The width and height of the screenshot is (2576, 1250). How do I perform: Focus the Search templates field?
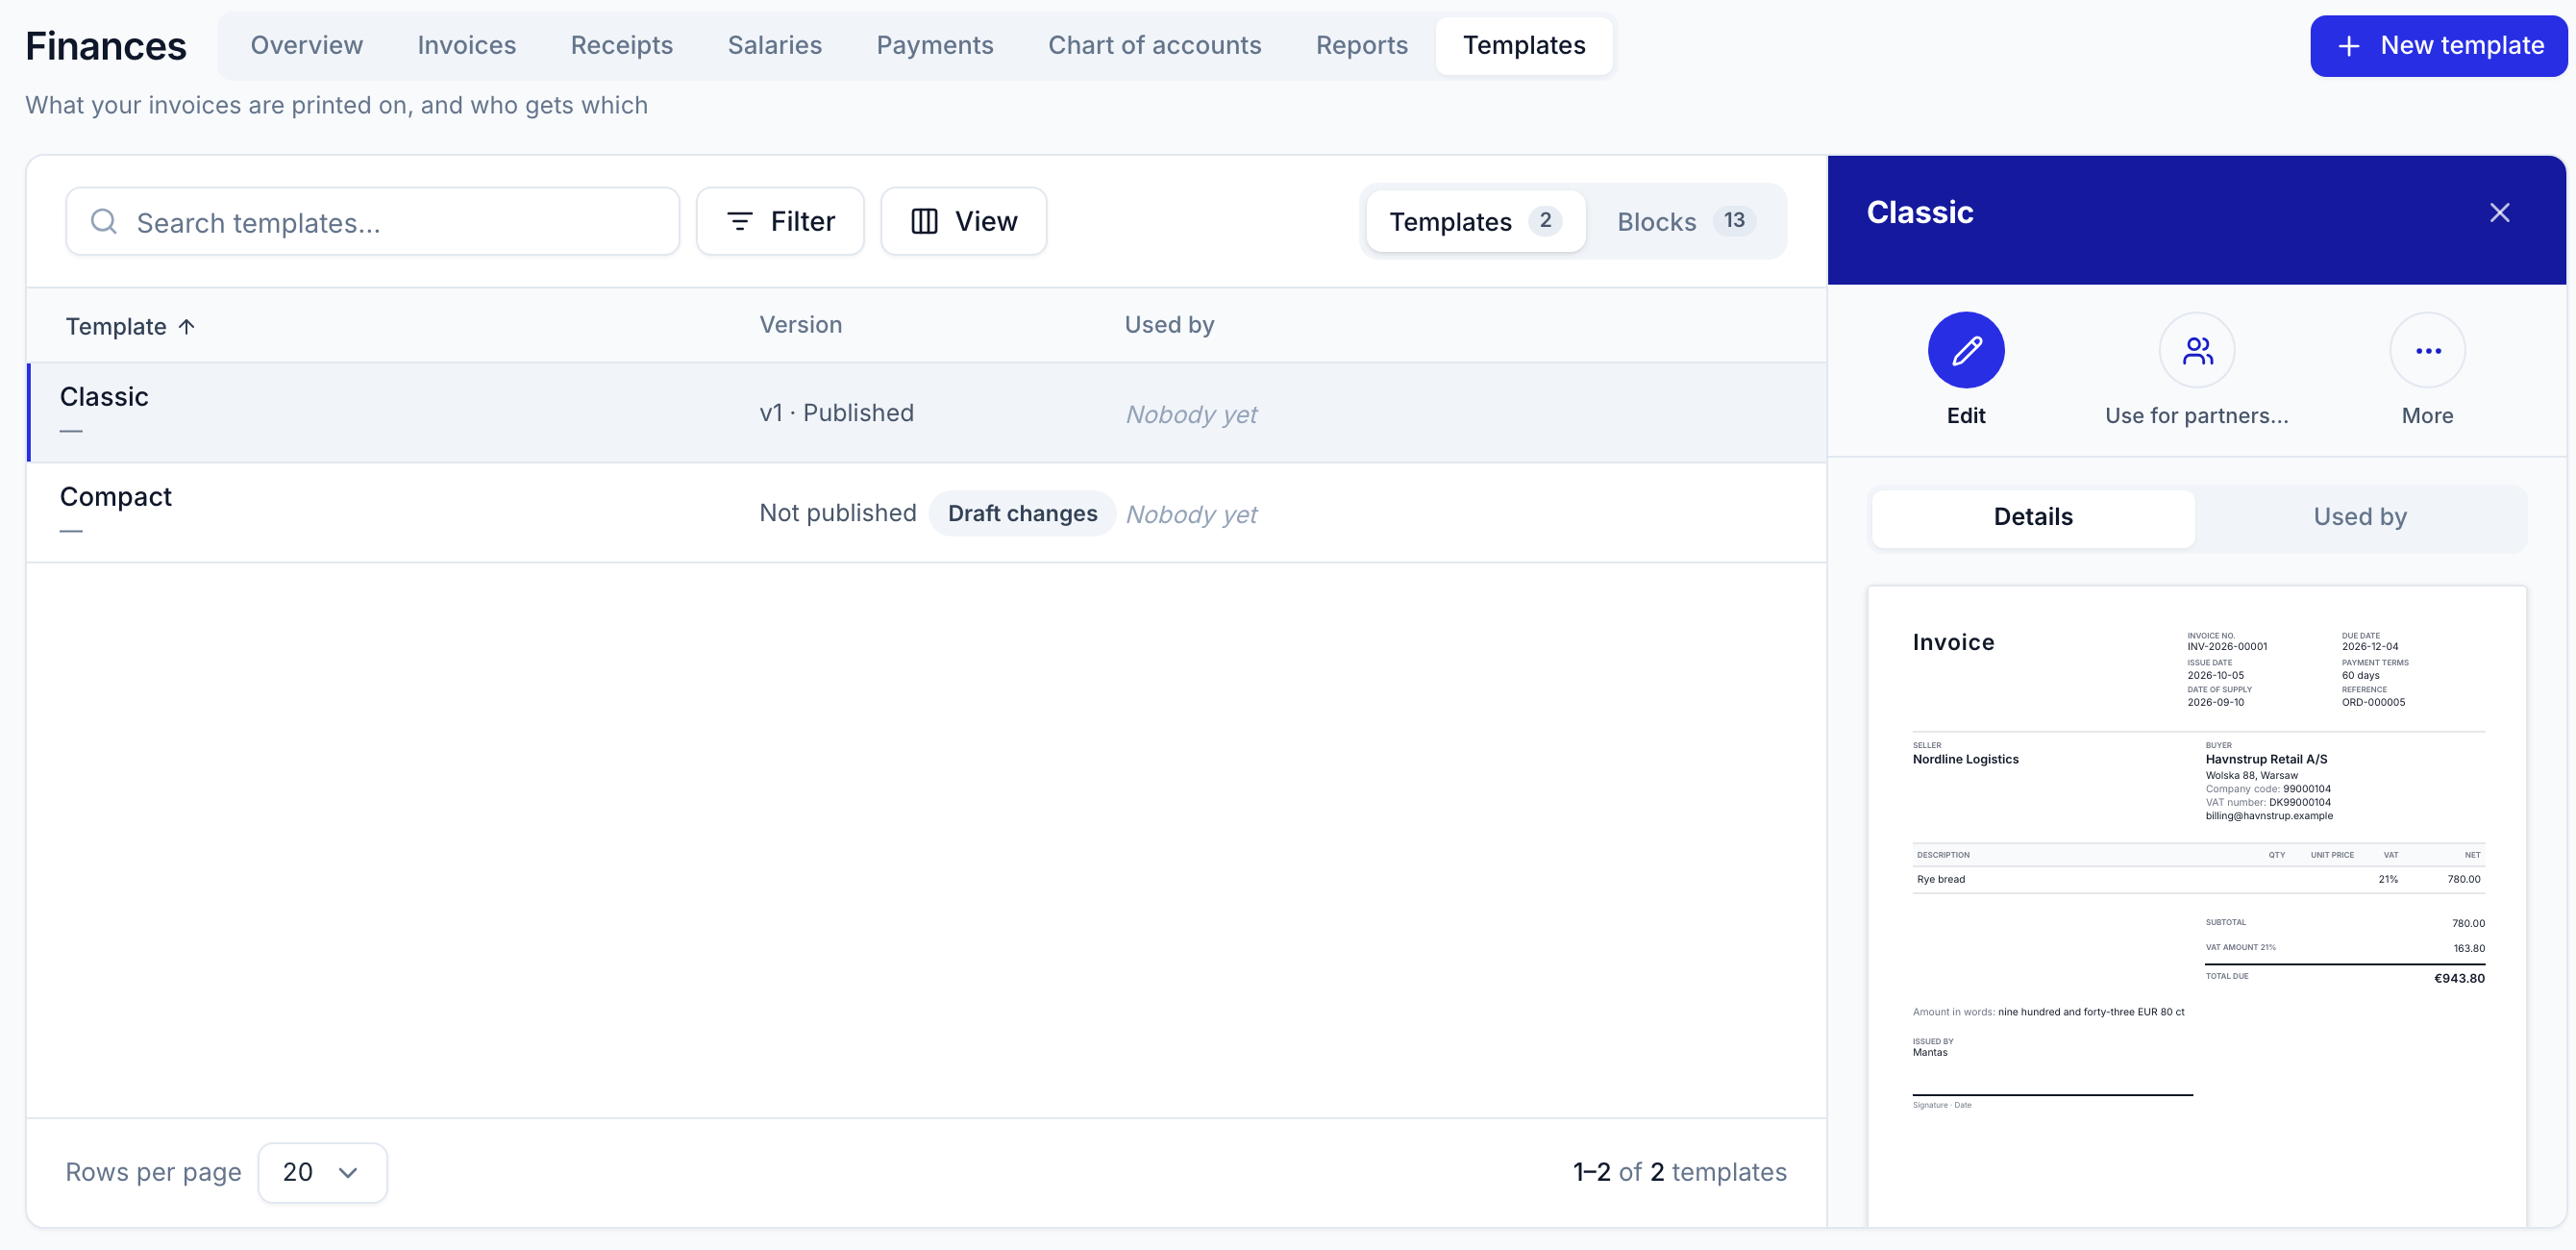point(372,221)
